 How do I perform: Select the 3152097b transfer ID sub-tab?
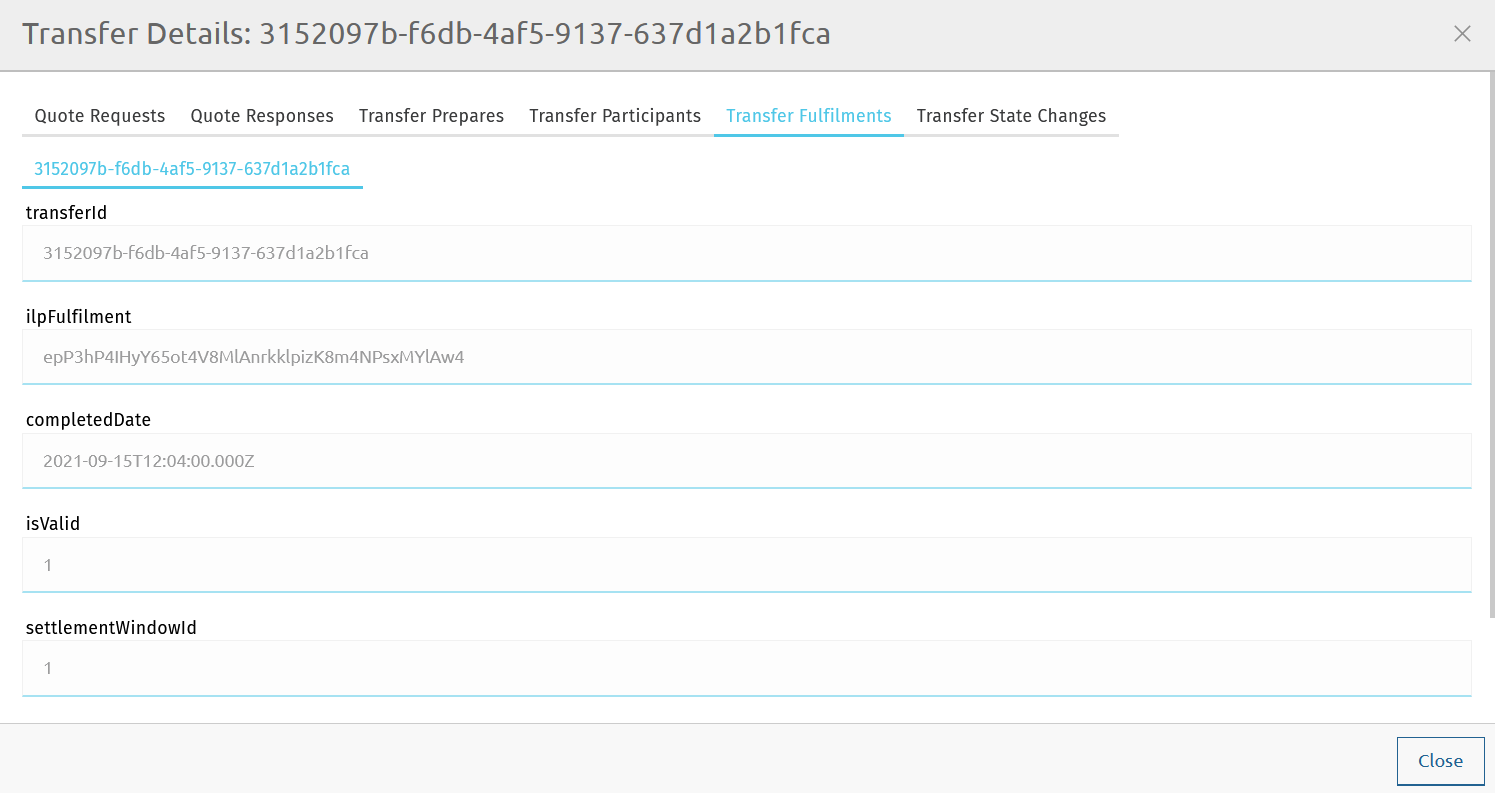pyautogui.click(x=192, y=169)
